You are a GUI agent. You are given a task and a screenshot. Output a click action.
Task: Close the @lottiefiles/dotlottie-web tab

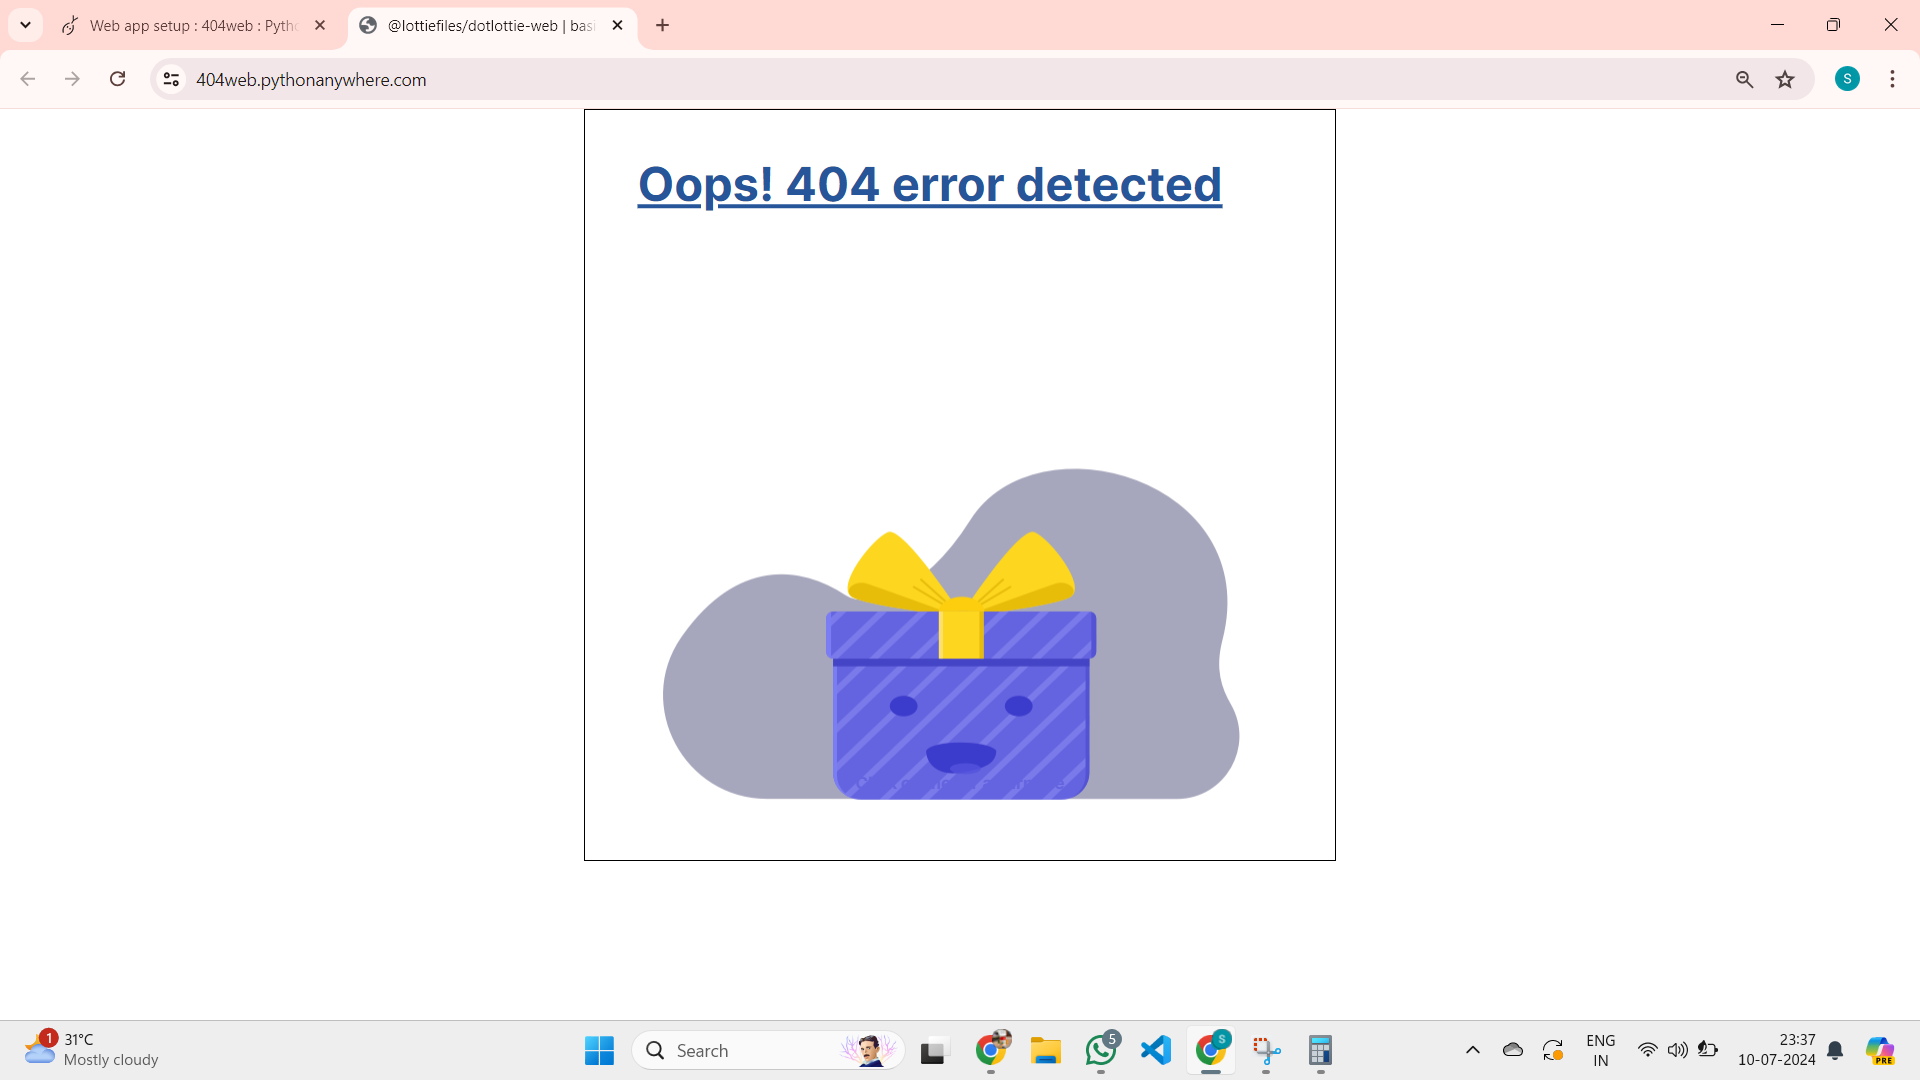pyautogui.click(x=617, y=25)
